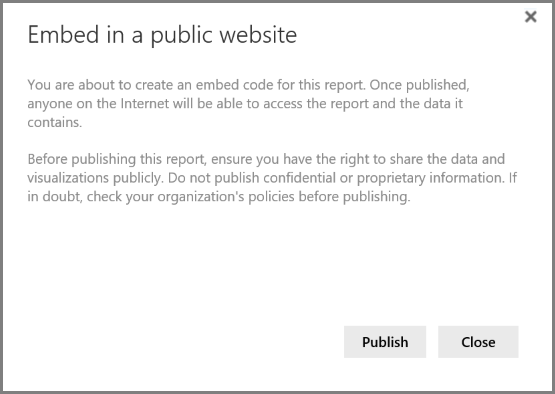
Task: Click the Publish button
Action: click(385, 342)
